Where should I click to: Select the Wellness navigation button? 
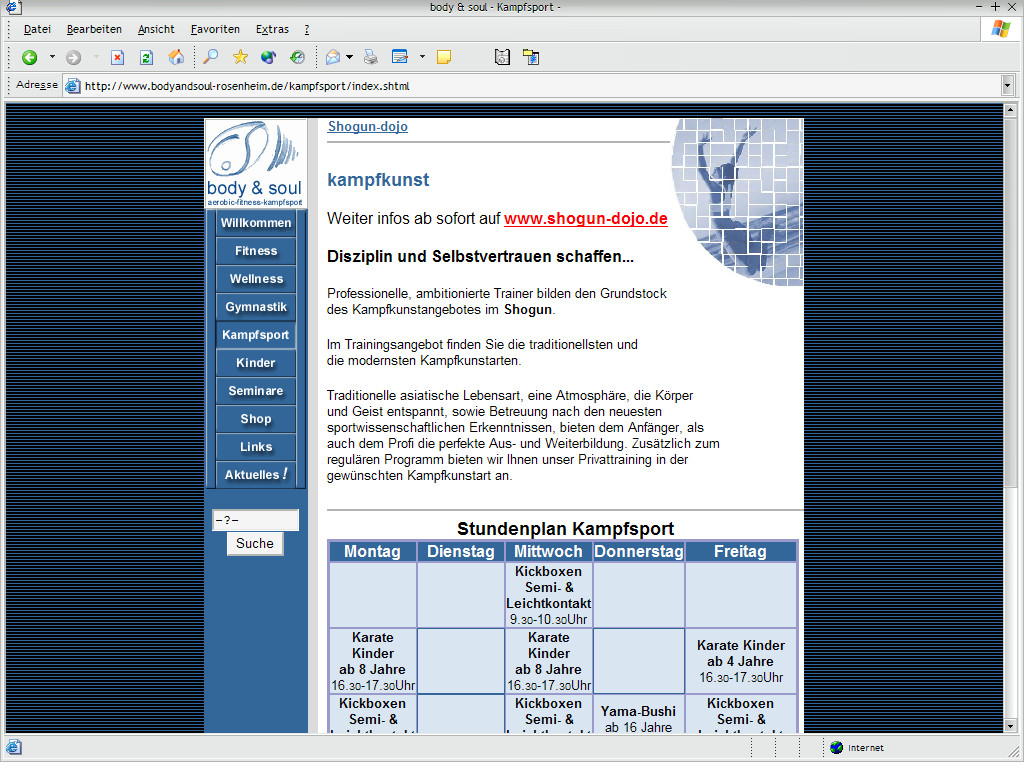256,279
